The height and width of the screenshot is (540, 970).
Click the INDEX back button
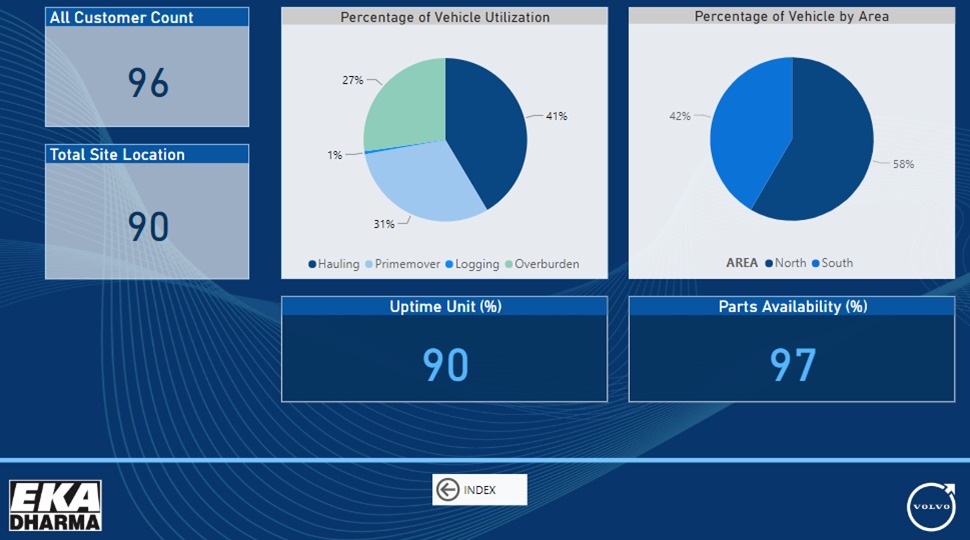(479, 489)
